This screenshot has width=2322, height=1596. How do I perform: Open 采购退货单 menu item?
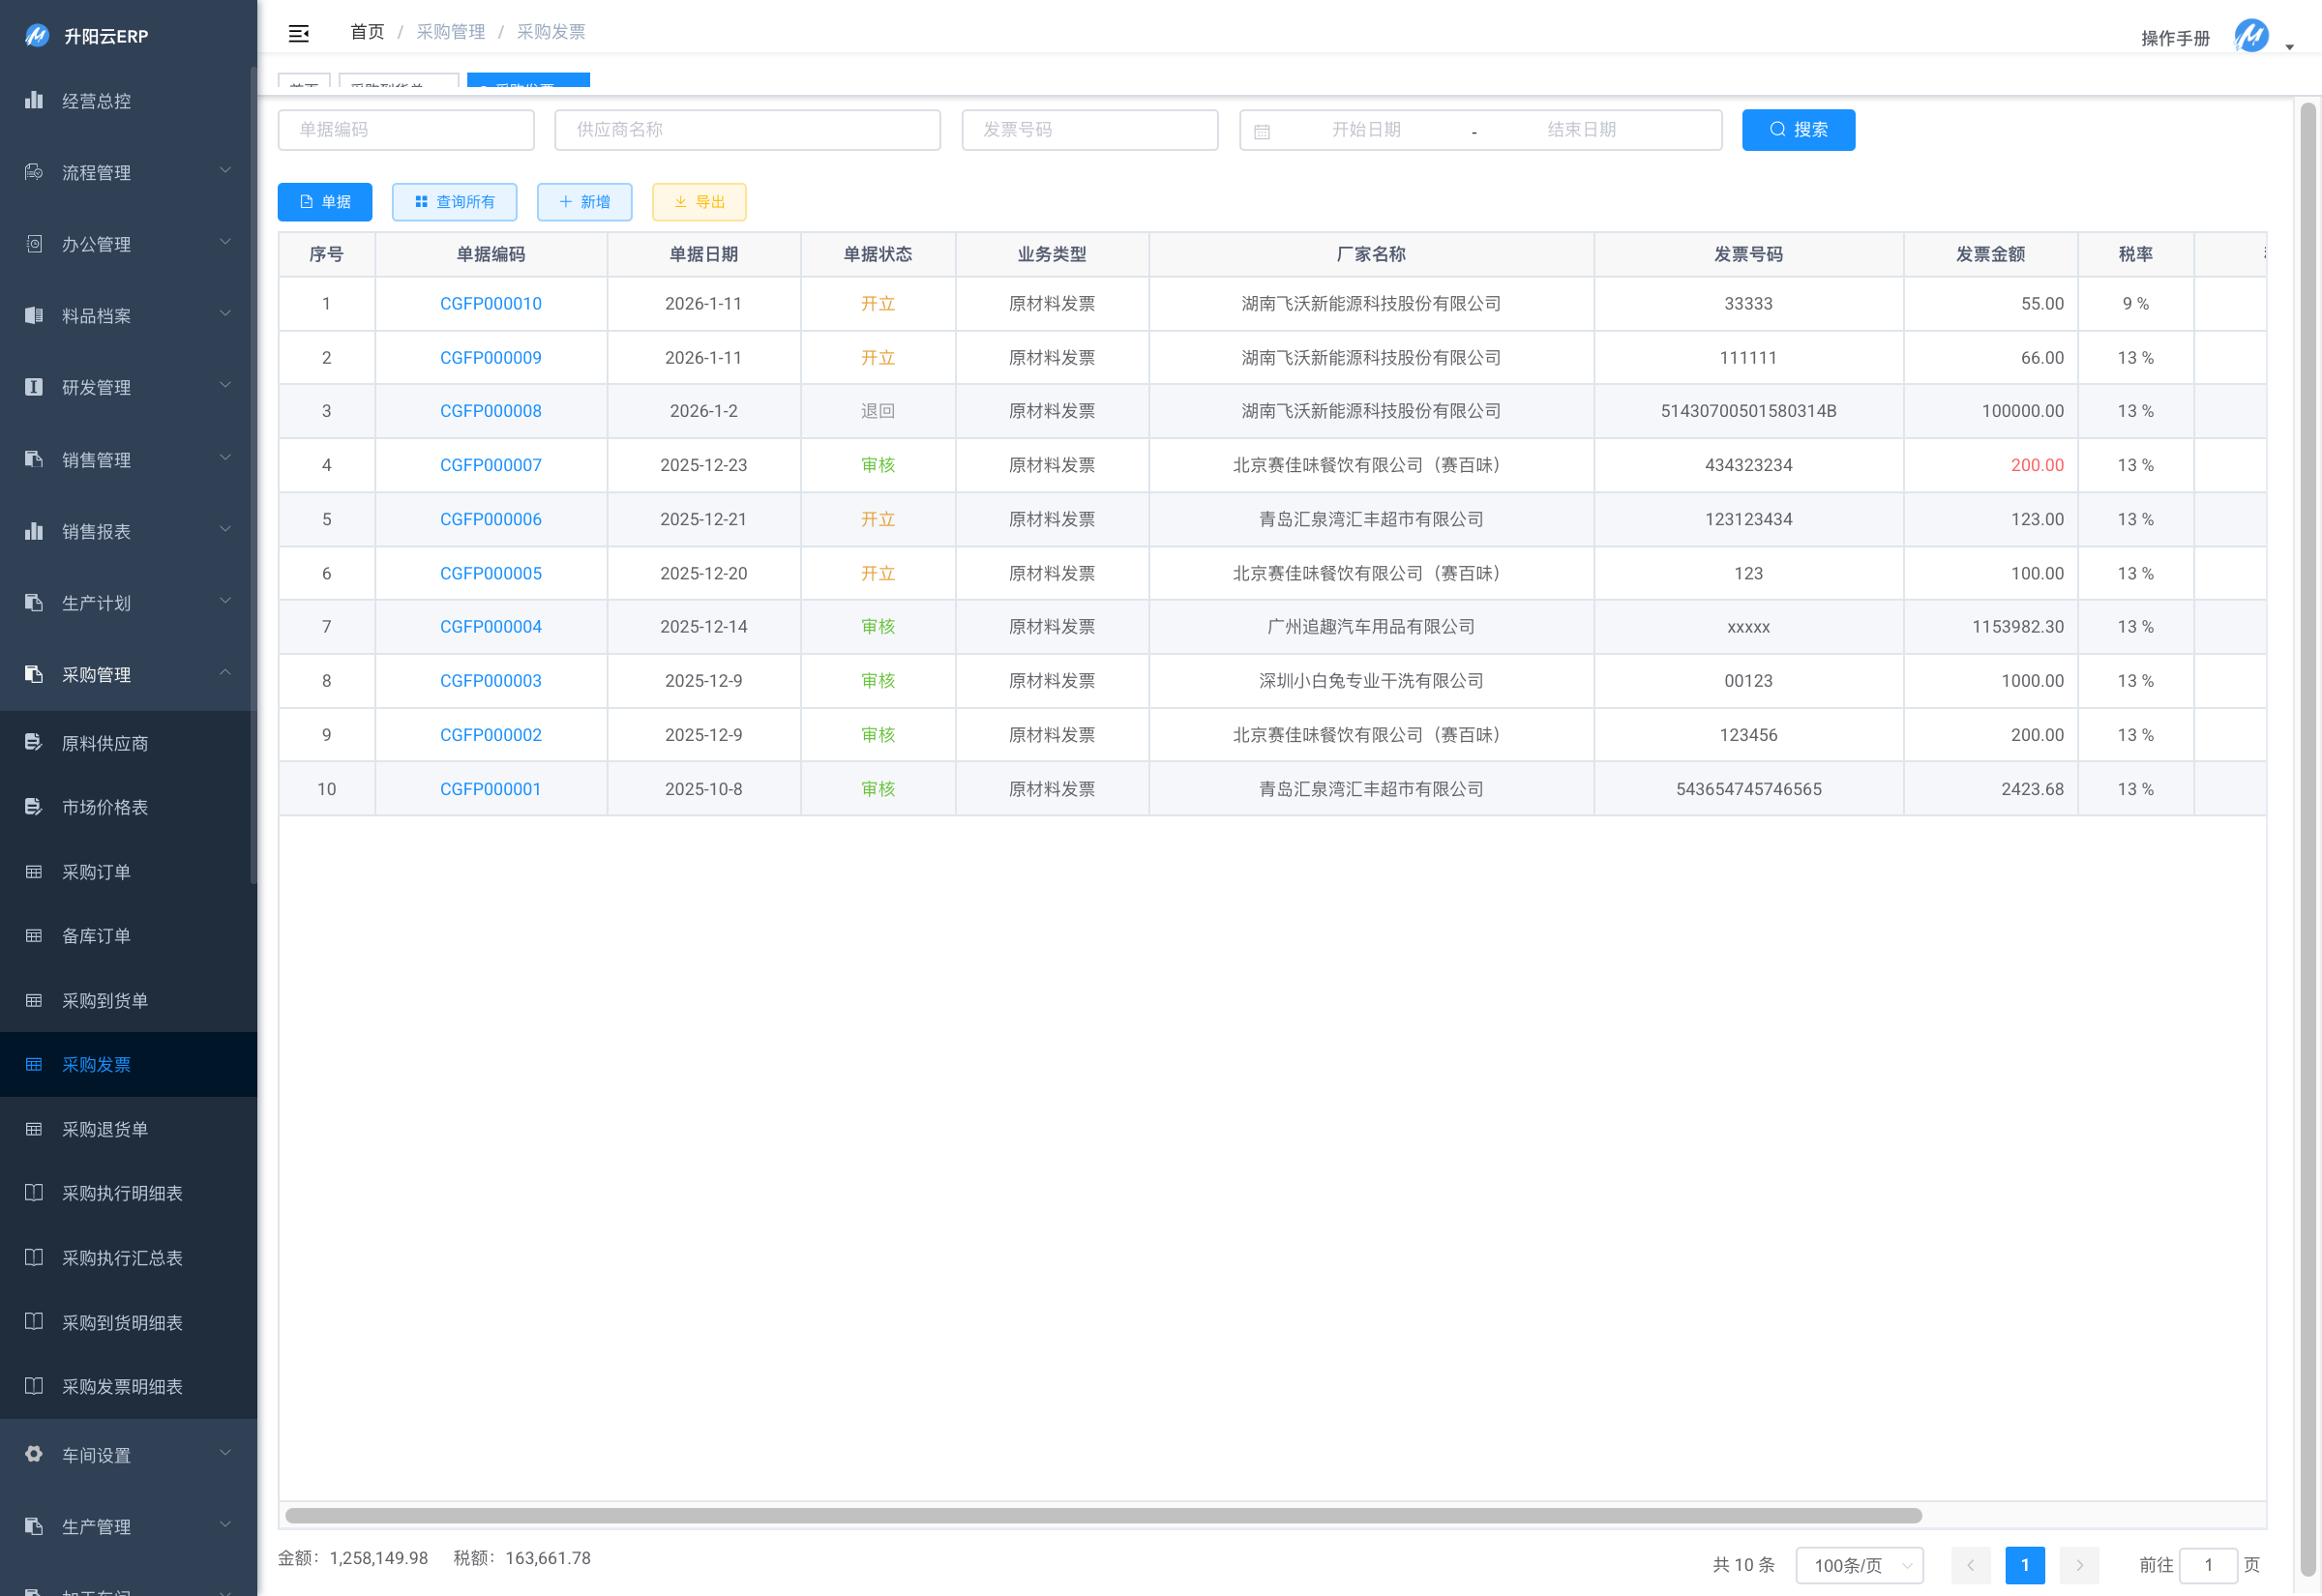pos(105,1129)
